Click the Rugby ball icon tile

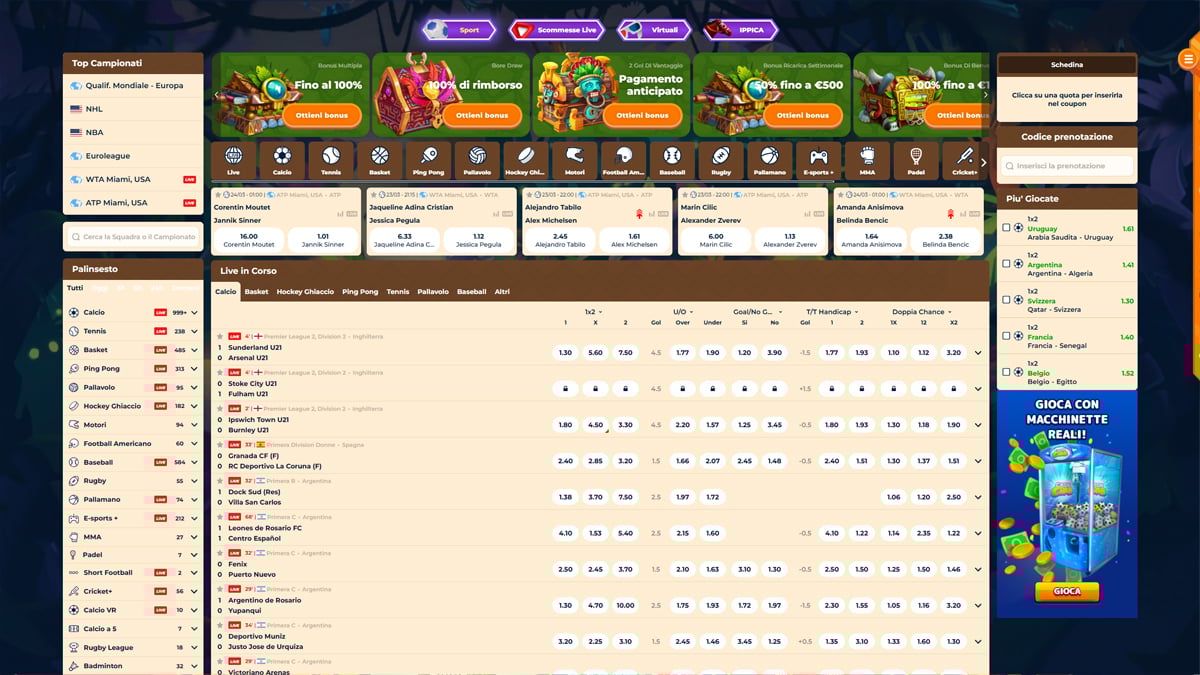click(721, 160)
